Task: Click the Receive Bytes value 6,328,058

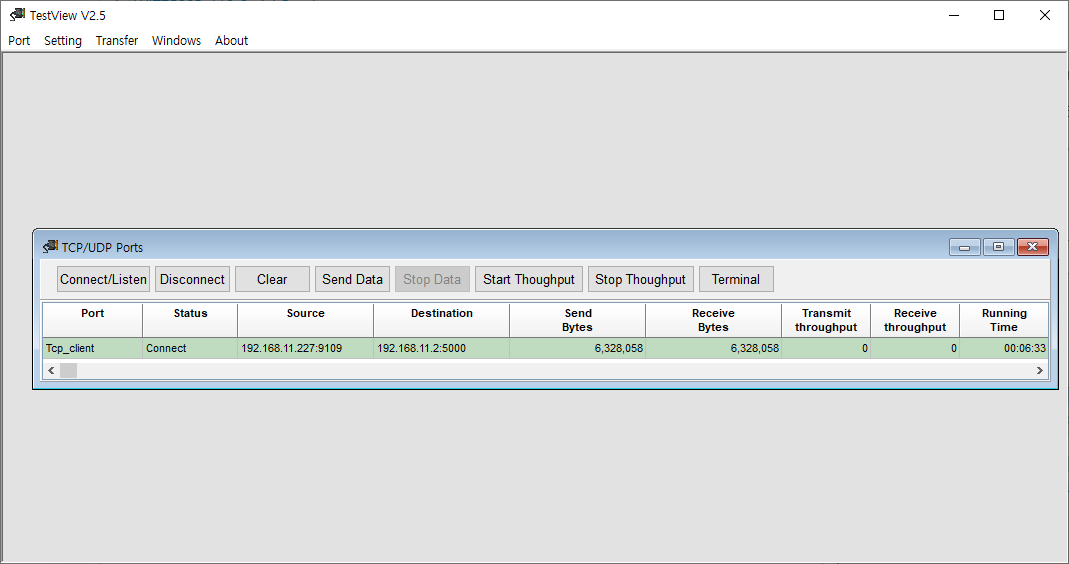Action: pyautogui.click(x=755, y=348)
